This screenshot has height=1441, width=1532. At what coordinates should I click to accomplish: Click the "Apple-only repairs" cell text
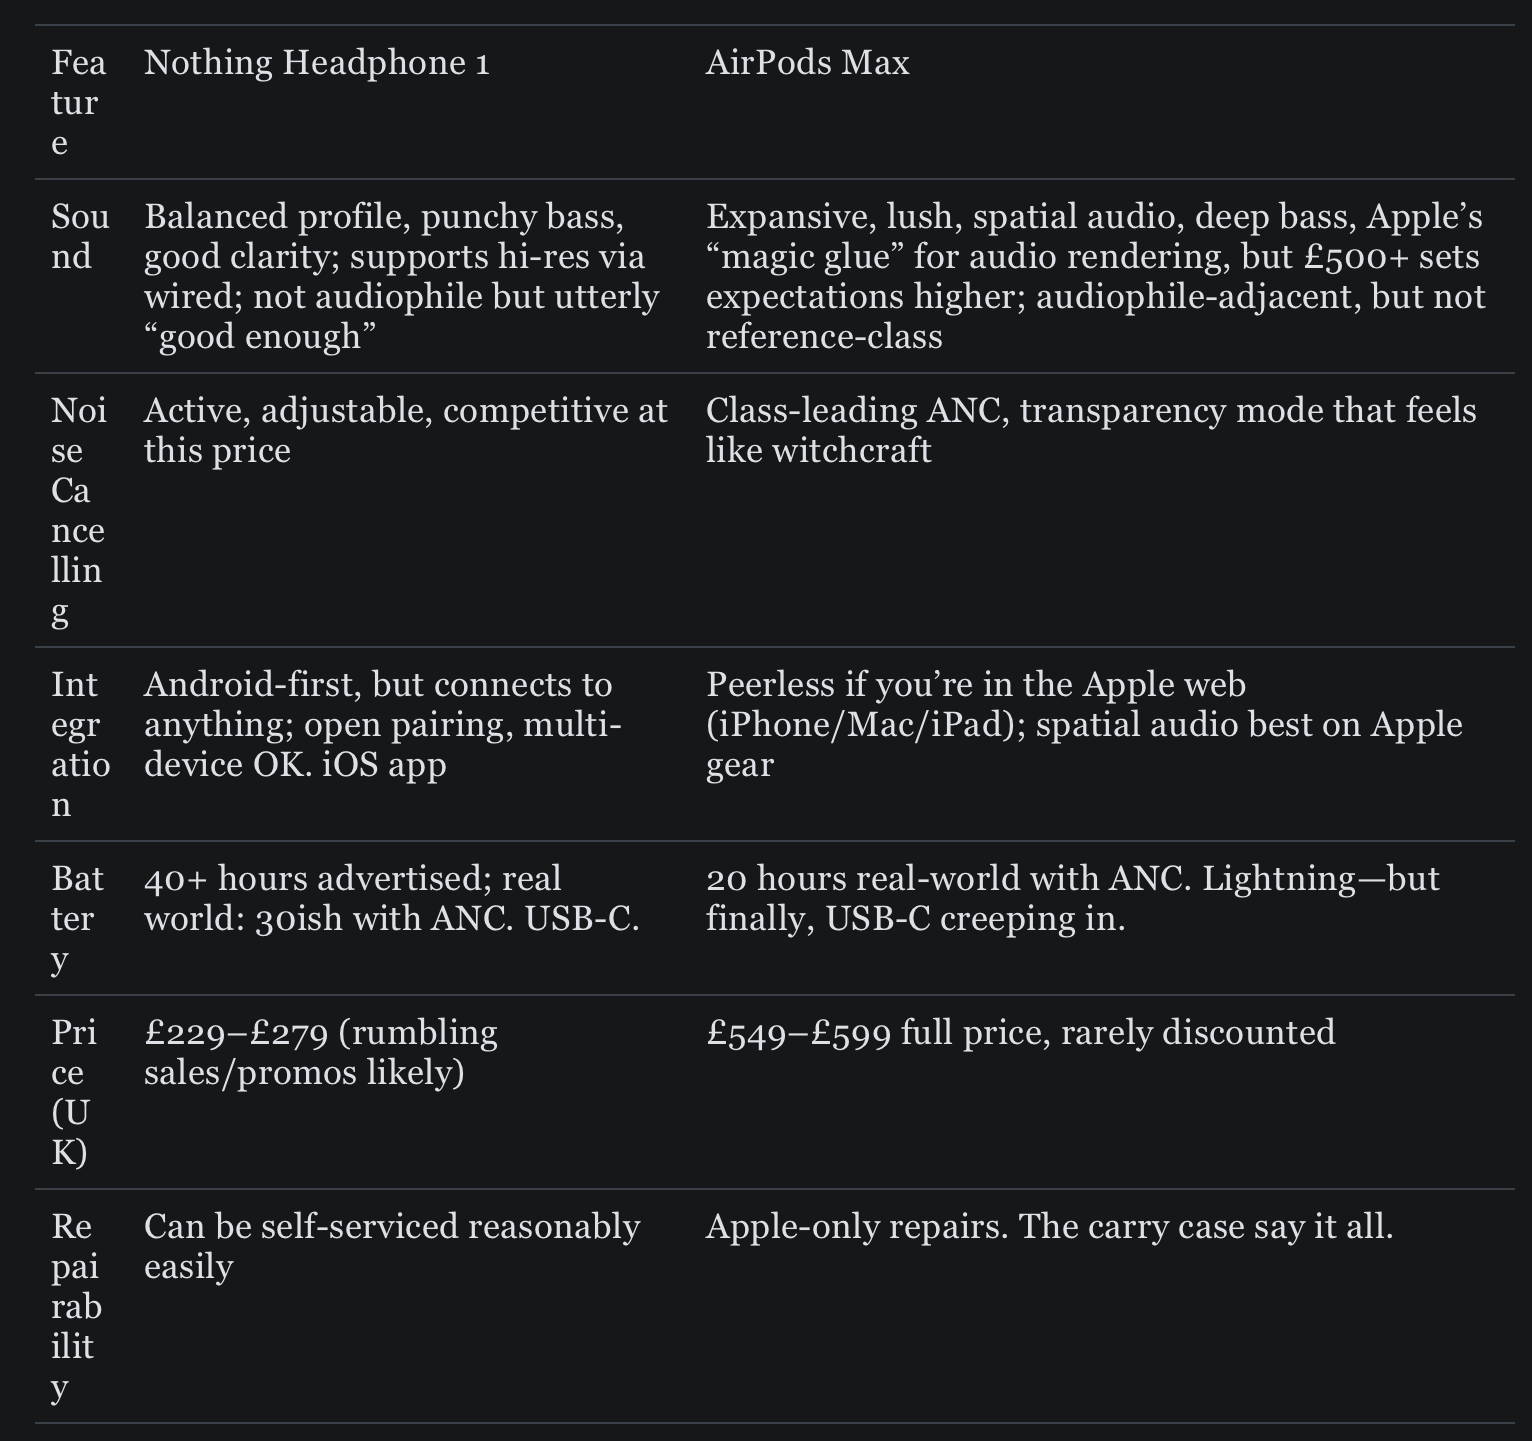click(x=1049, y=1226)
